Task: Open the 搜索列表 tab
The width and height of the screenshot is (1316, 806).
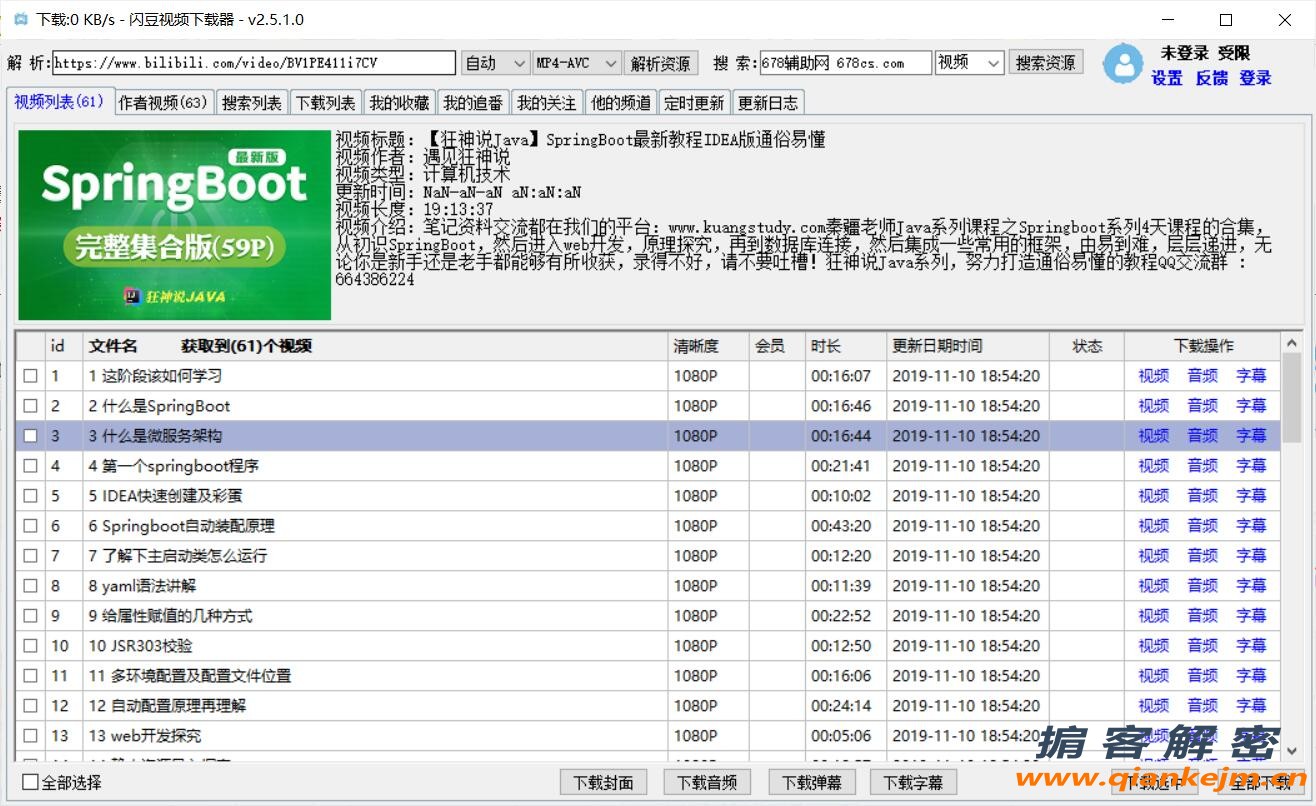Action: [x=252, y=103]
